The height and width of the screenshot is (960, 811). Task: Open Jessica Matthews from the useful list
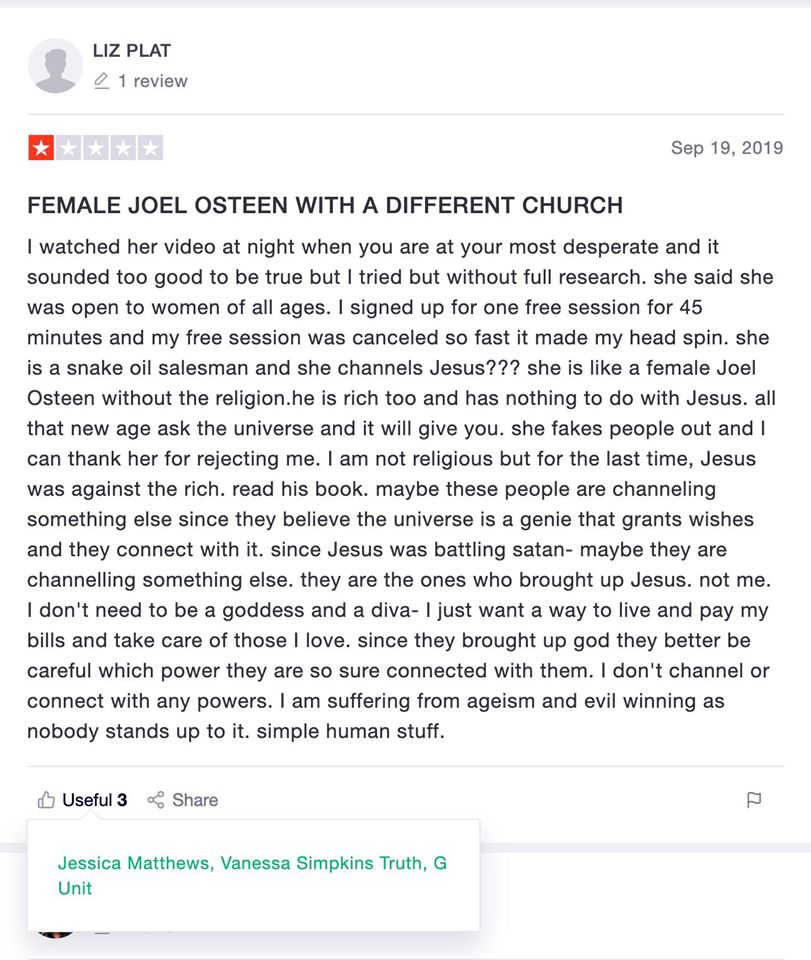pos(133,863)
